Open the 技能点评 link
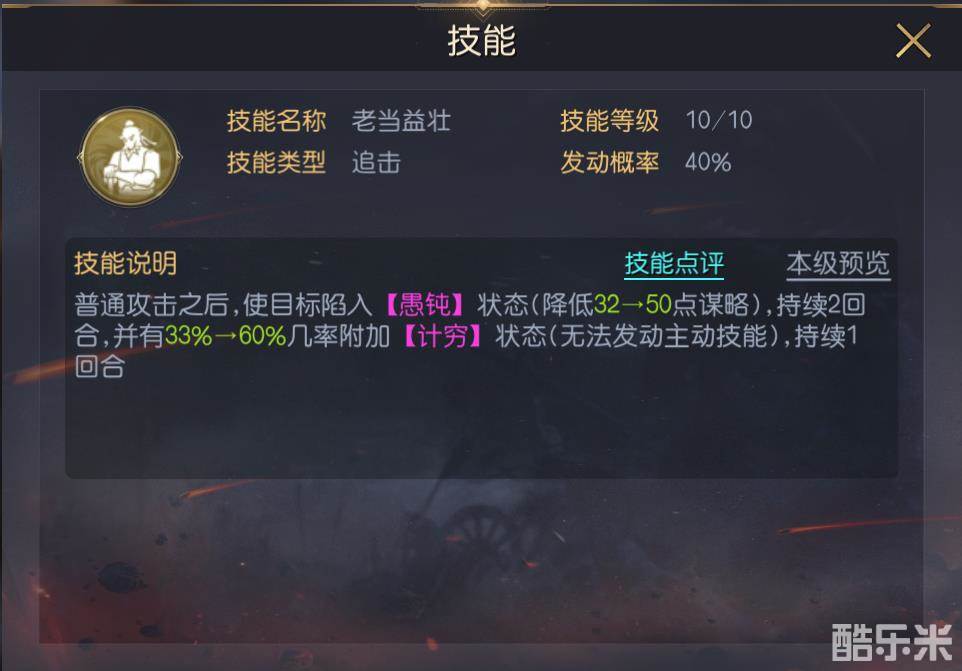The image size is (962, 671). tap(674, 264)
